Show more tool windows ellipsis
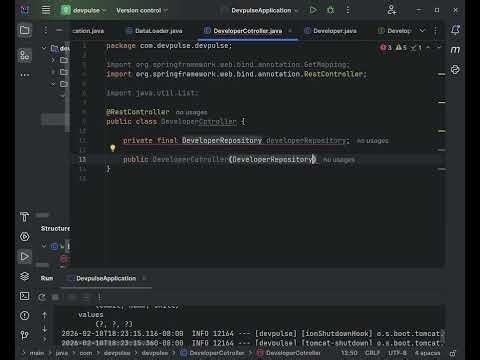The width and height of the screenshot is (480, 360). [x=24, y=75]
